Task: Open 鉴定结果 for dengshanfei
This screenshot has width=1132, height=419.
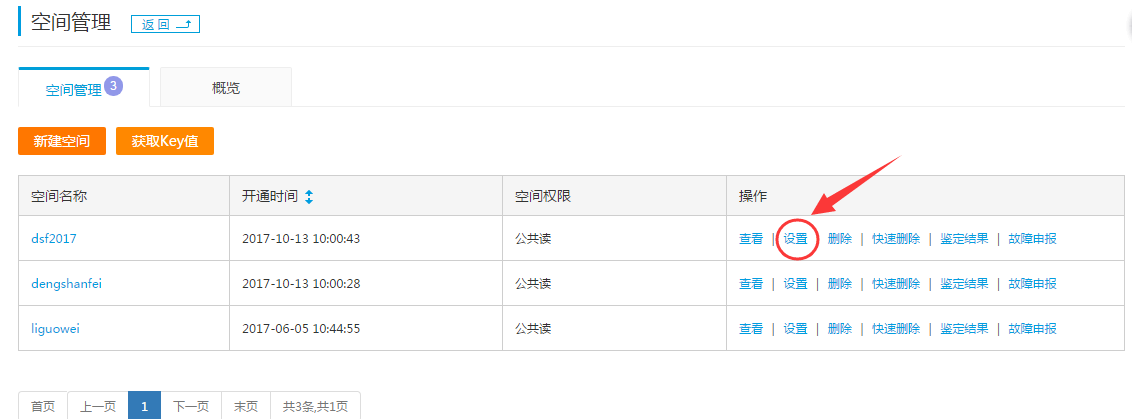Action: [x=964, y=284]
